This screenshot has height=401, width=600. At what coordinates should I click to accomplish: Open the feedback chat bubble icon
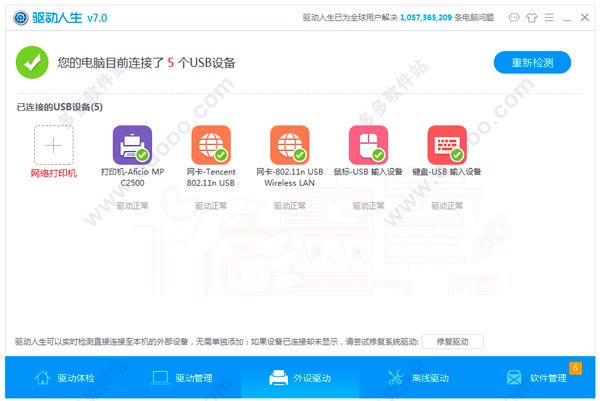click(x=514, y=18)
